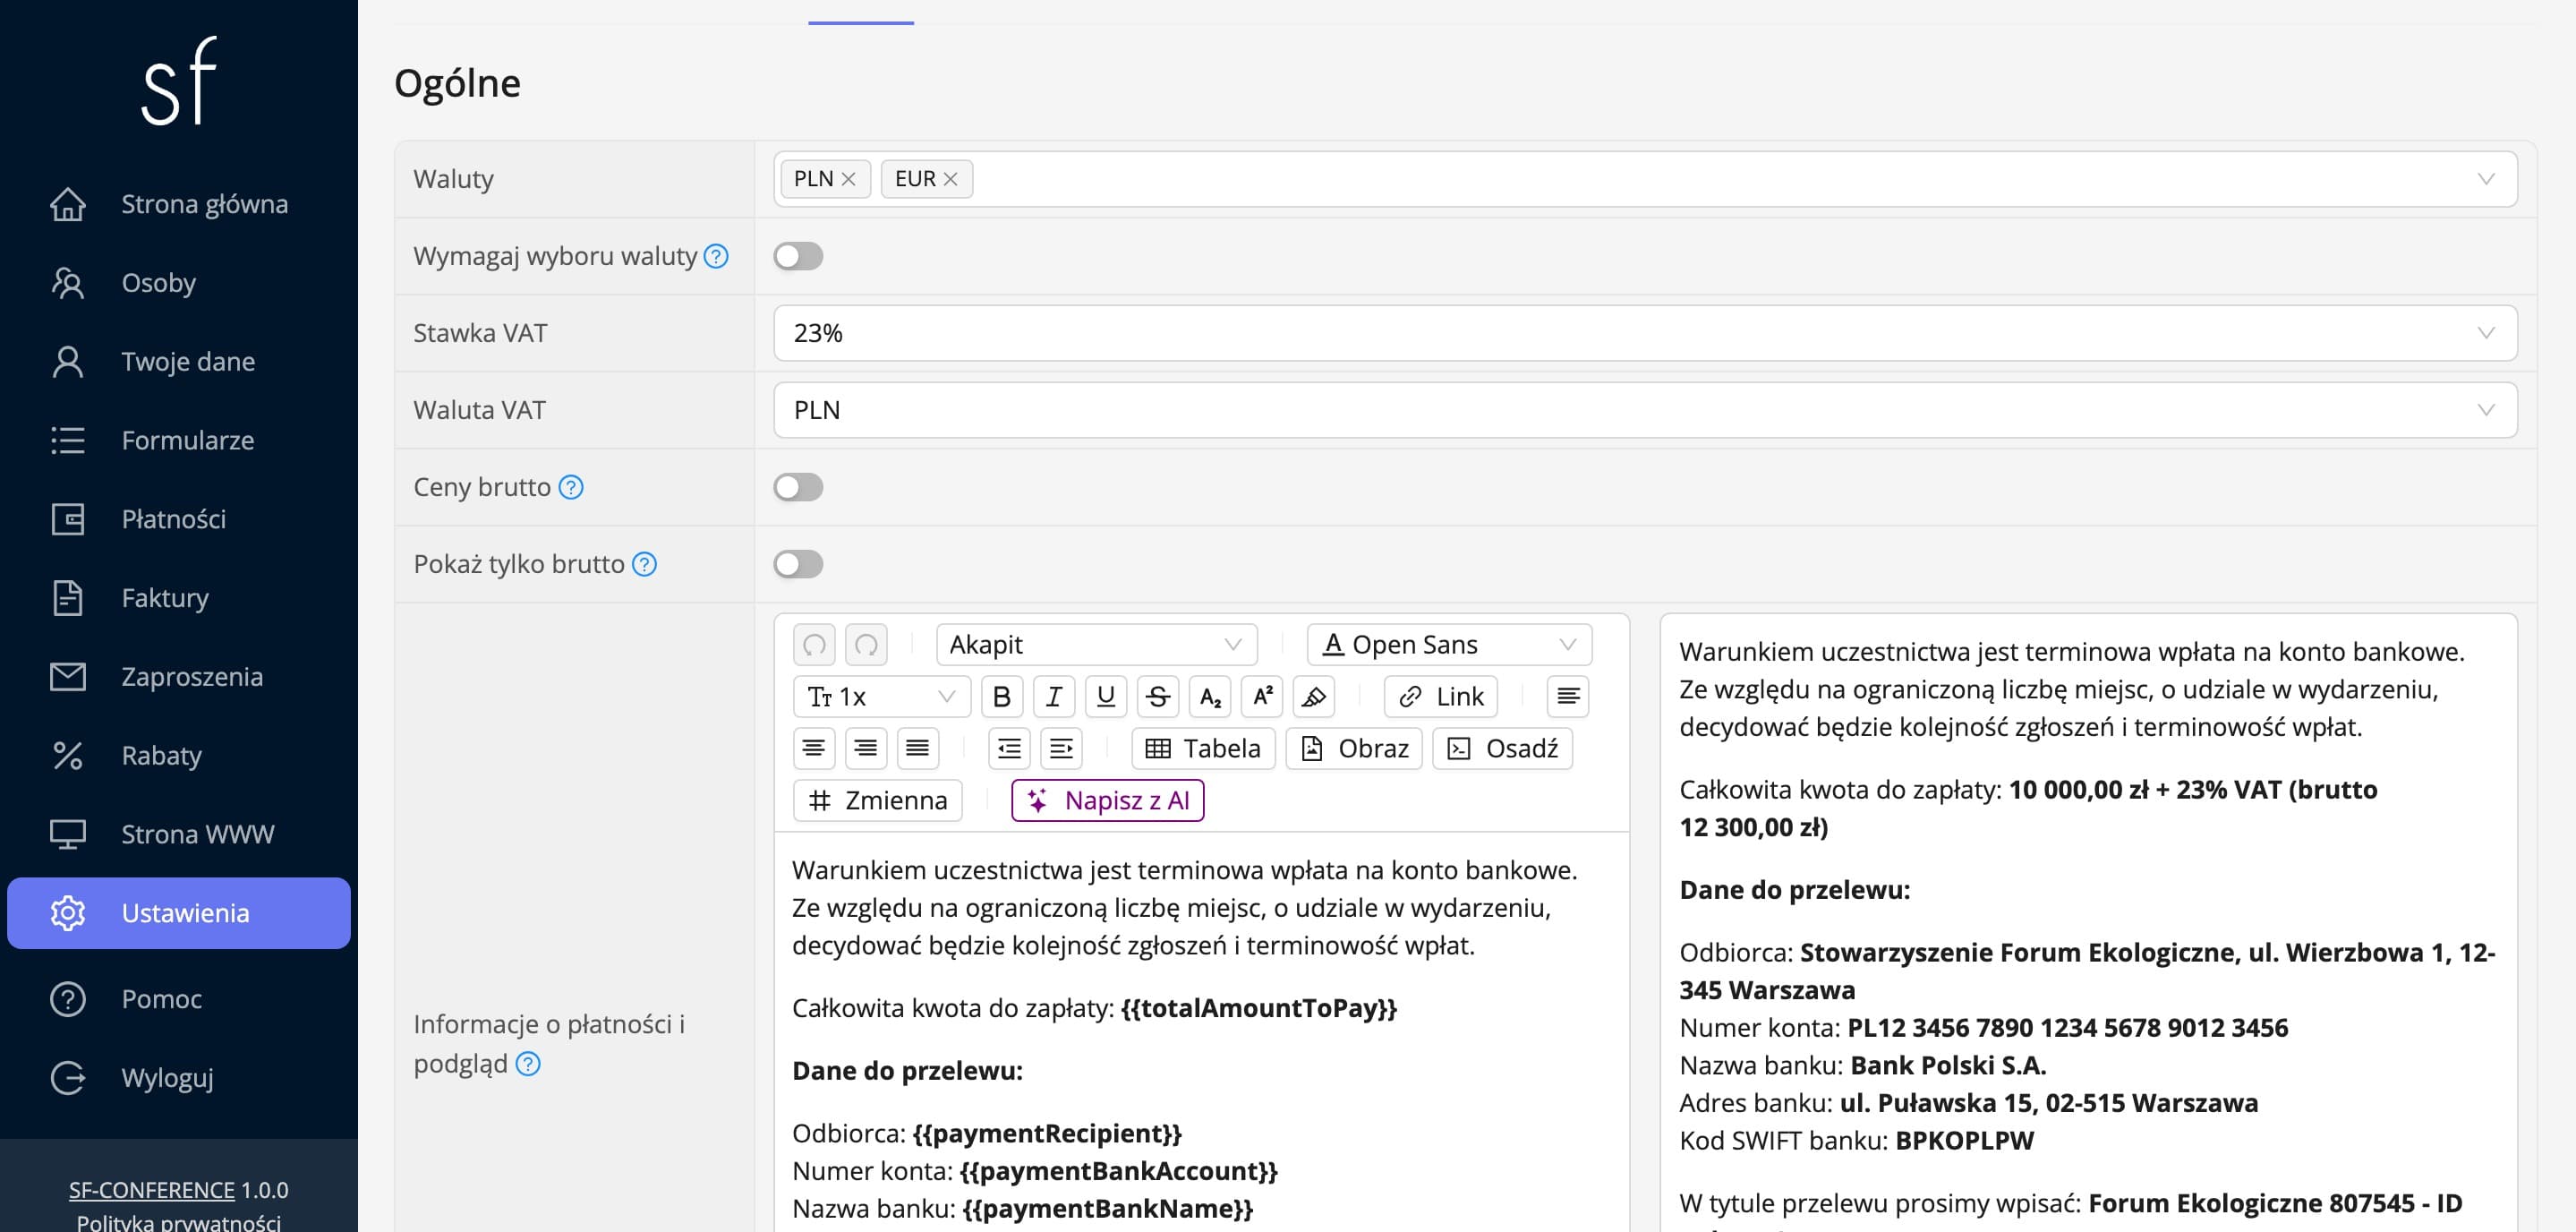Click the {{paymentBankName}} variable in editor
2576x1232 pixels.
click(1108, 1209)
